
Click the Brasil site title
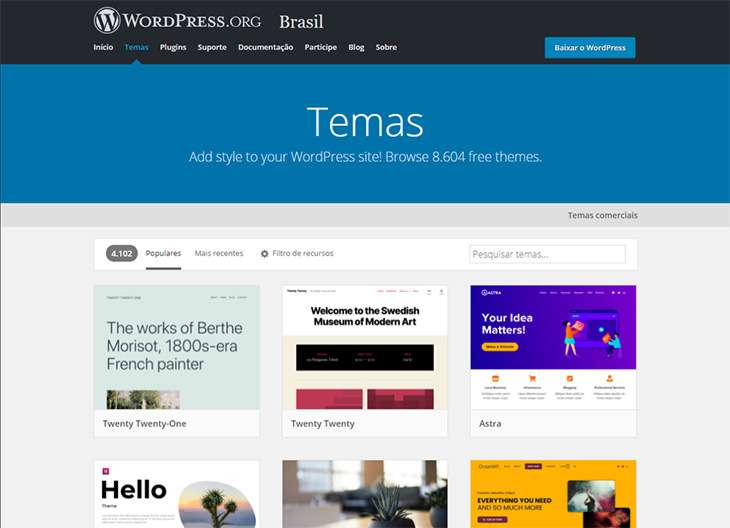(301, 21)
